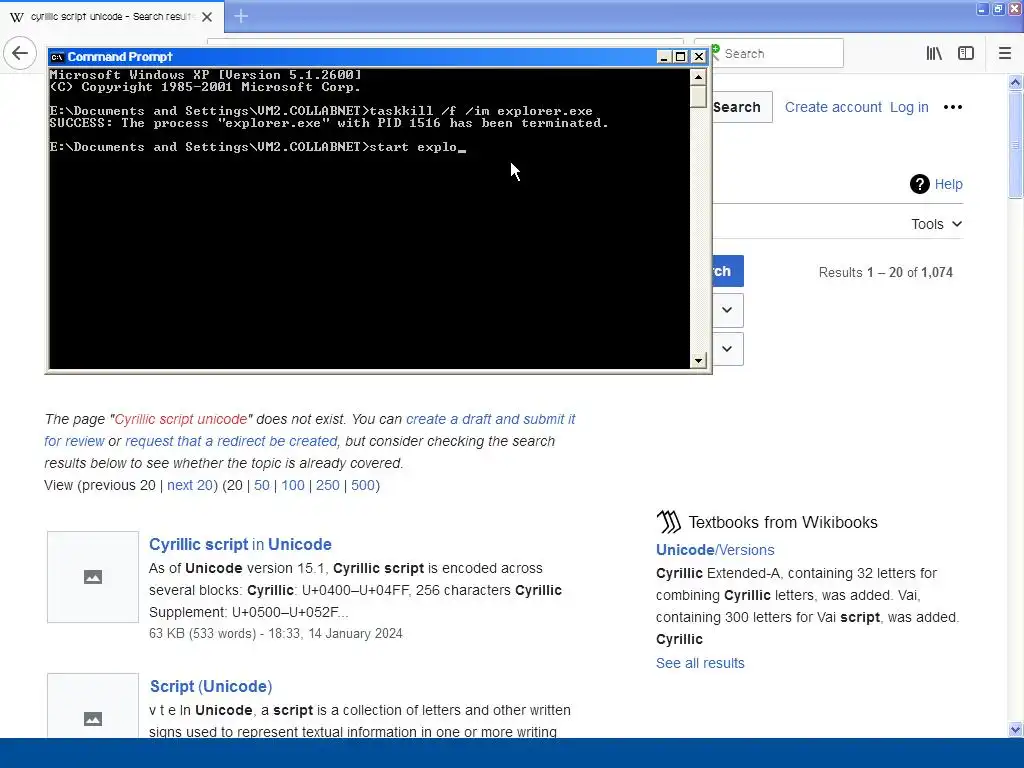Show 250 results per page
Viewport: 1024px width, 768px height.
click(328, 485)
